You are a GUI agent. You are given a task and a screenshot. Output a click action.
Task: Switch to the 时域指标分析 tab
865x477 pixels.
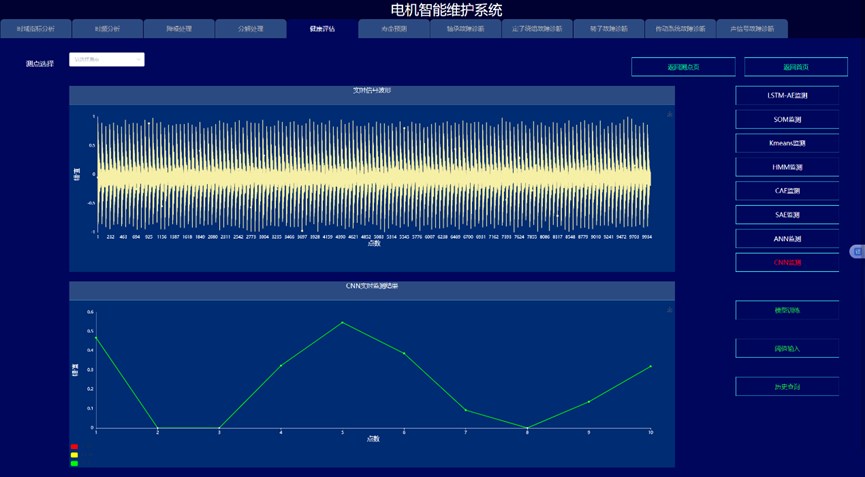pyautogui.click(x=36, y=29)
